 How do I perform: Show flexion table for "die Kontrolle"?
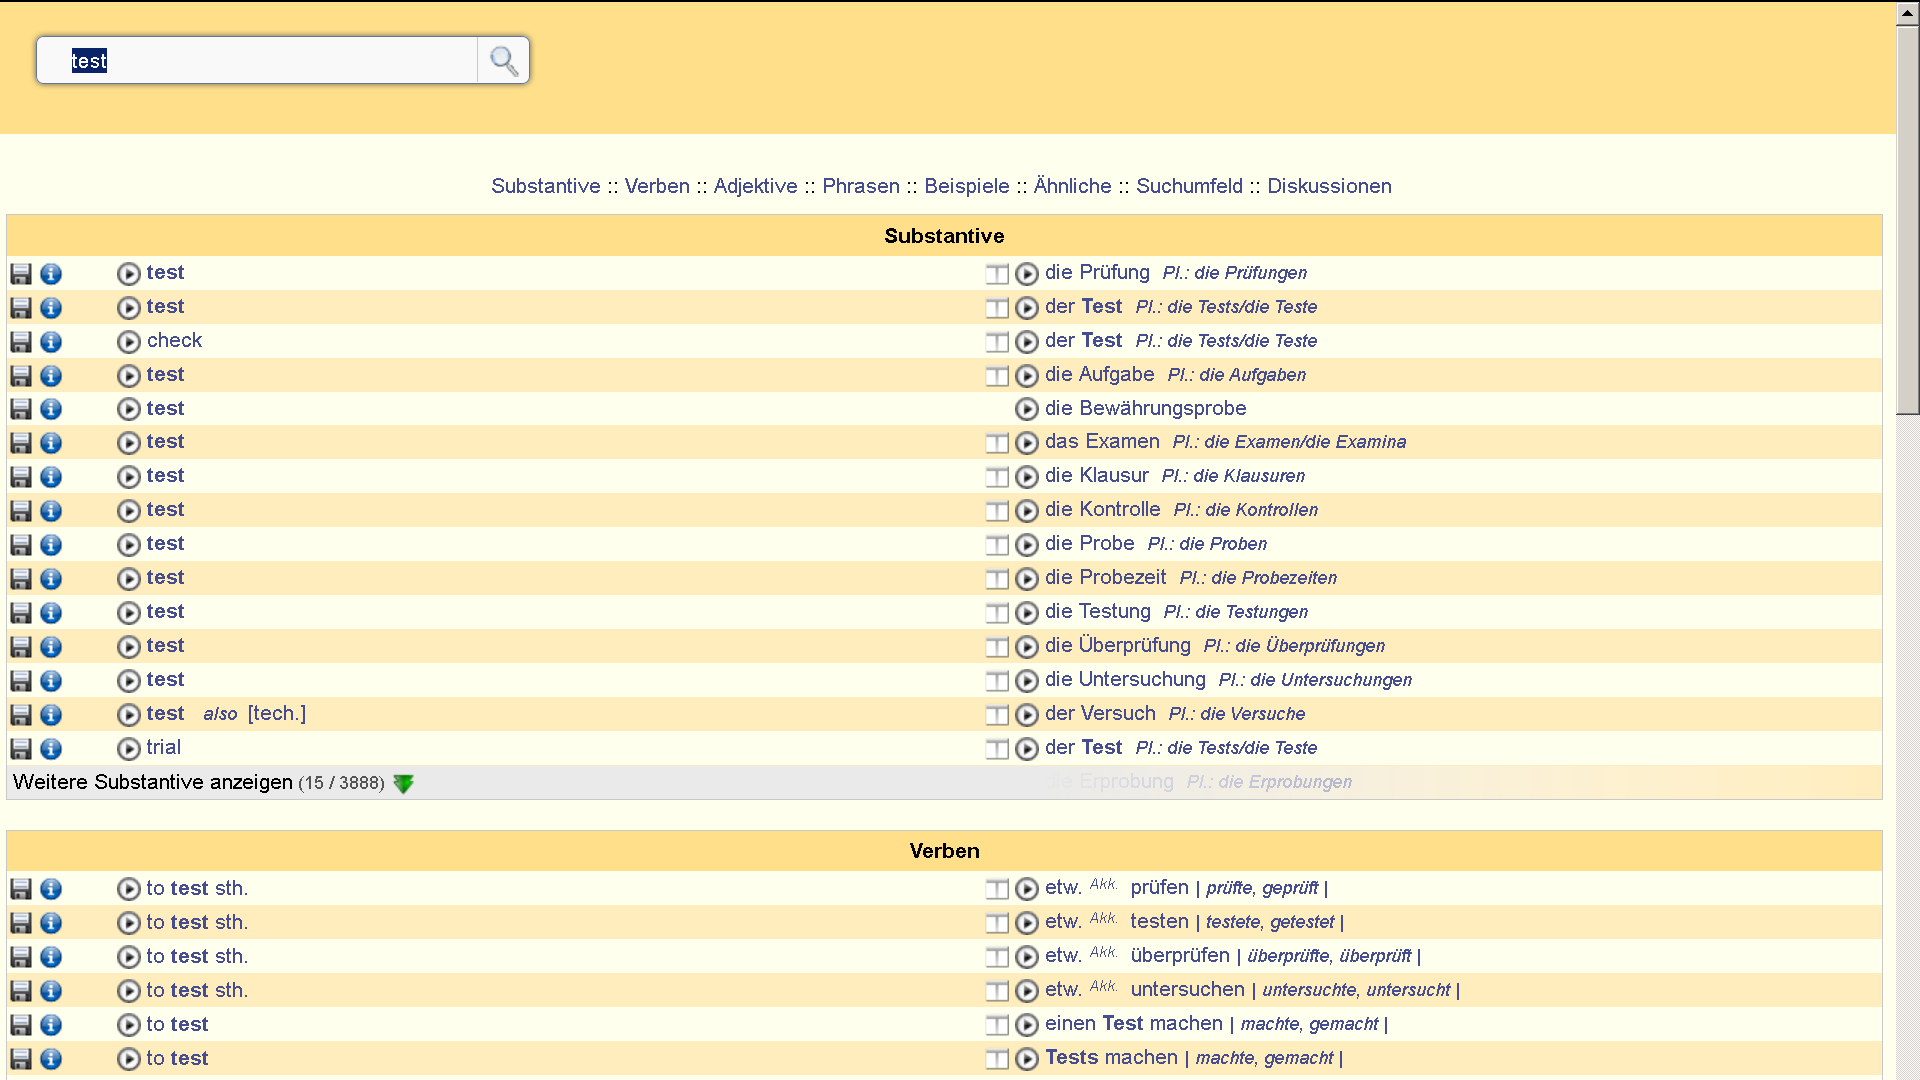(996, 511)
